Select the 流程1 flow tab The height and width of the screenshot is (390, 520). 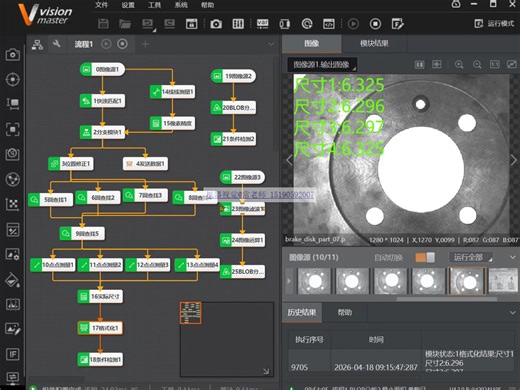tap(84, 44)
